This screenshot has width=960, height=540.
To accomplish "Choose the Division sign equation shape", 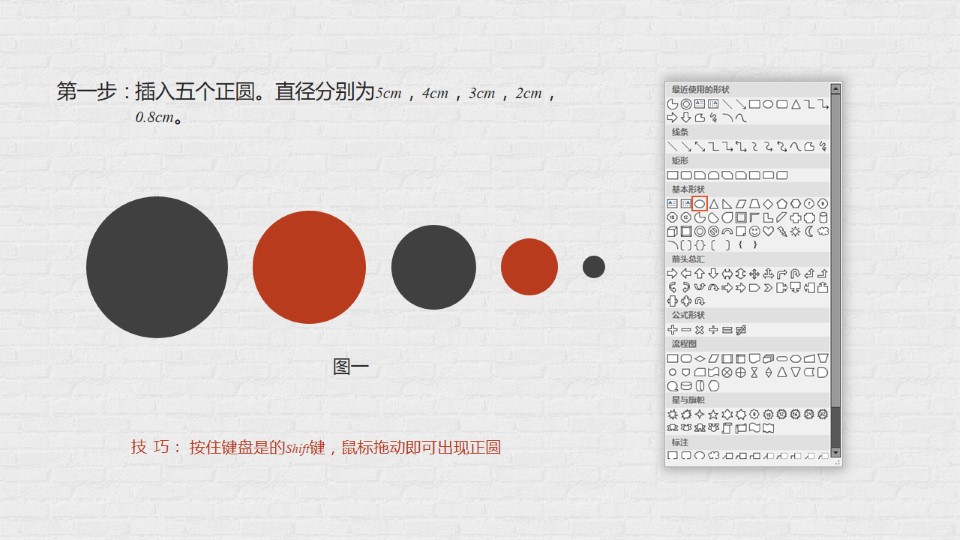I will (x=714, y=330).
